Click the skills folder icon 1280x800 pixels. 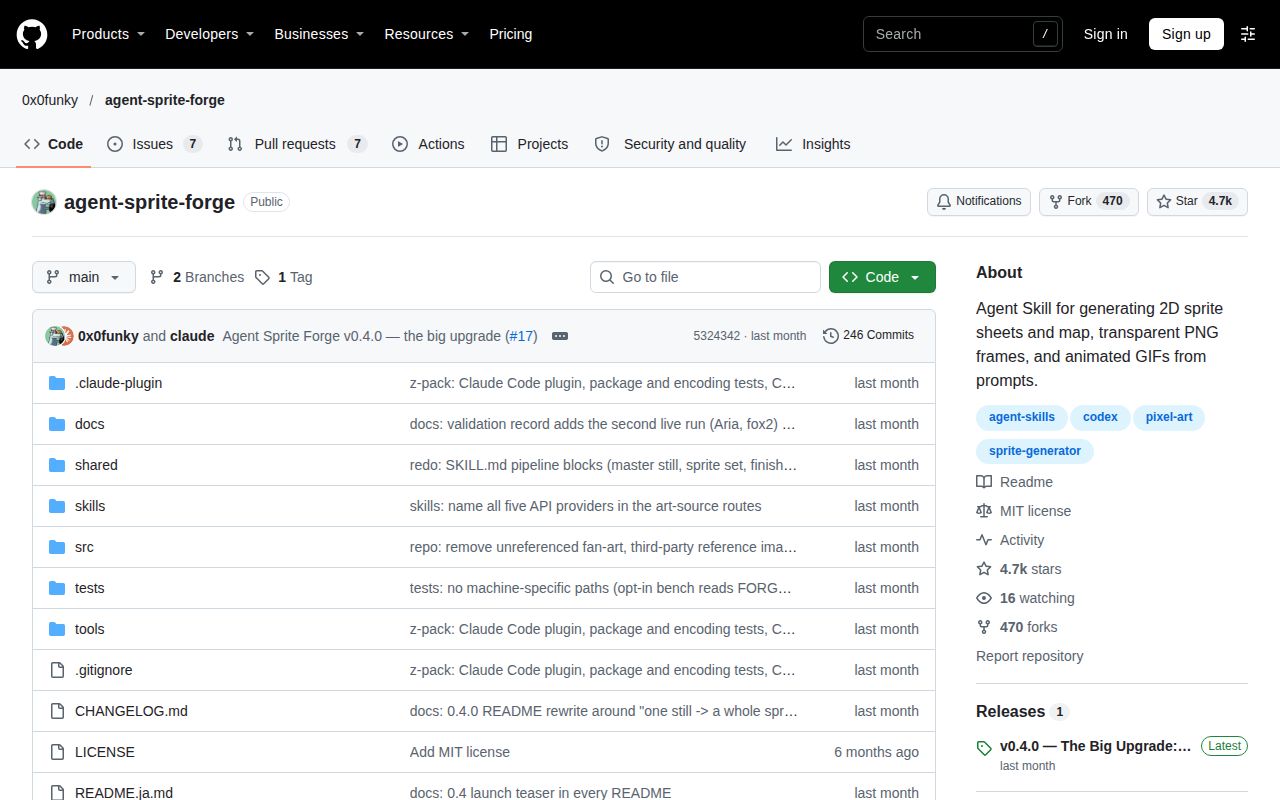tap(57, 506)
